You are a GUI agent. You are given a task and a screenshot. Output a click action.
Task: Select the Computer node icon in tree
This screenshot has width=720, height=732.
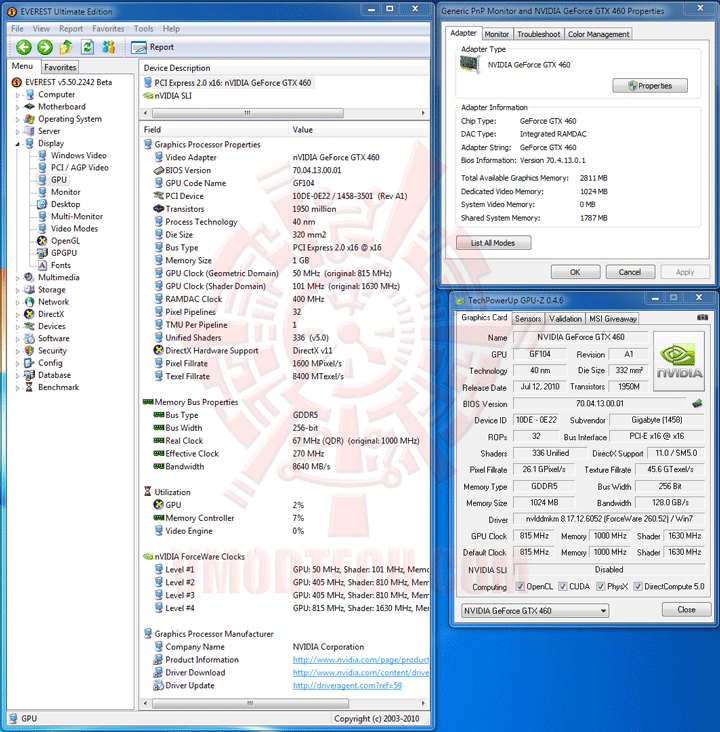click(x=30, y=95)
